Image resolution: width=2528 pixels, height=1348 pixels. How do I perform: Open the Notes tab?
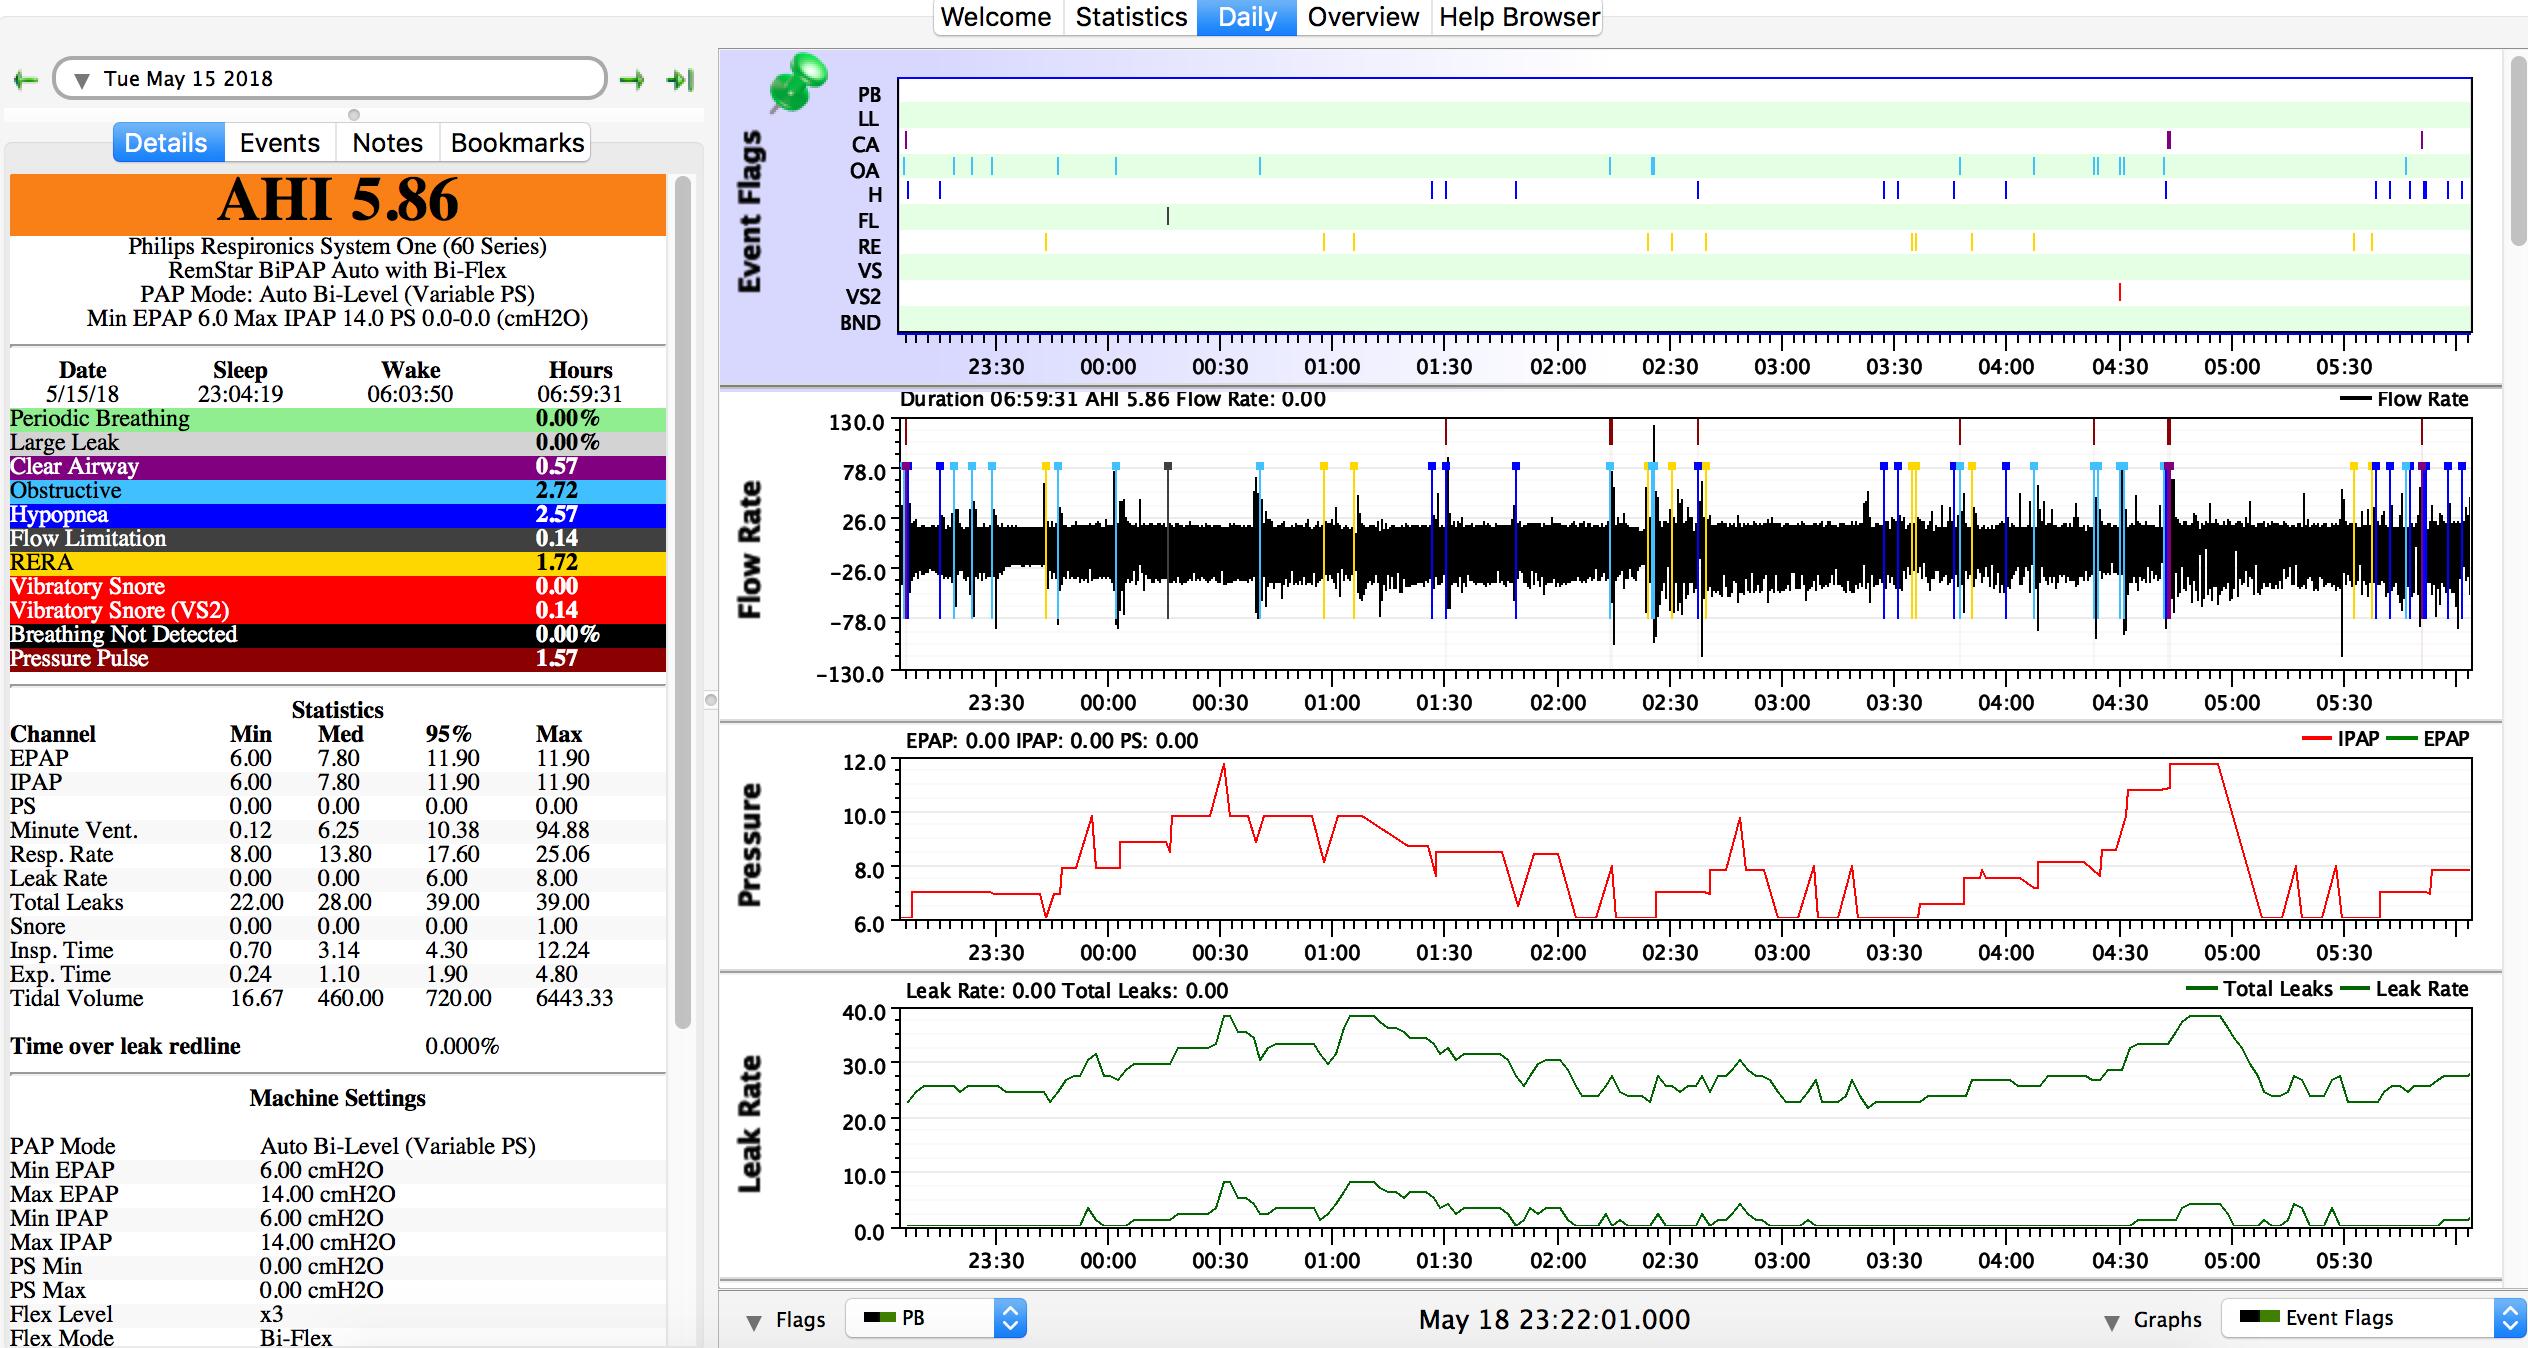tap(387, 143)
